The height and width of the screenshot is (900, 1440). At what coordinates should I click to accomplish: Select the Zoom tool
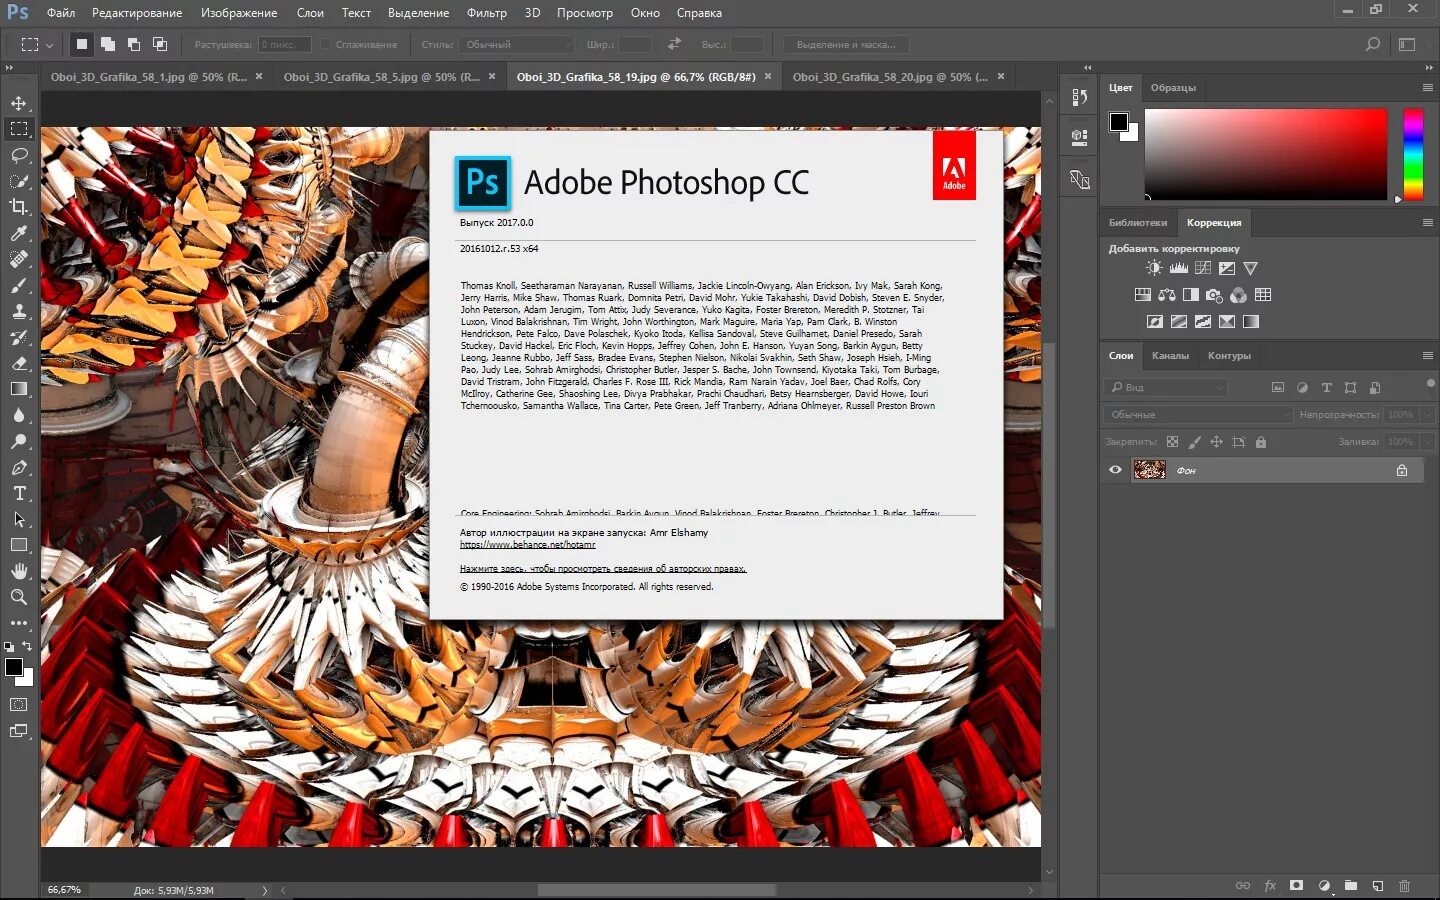[19, 597]
